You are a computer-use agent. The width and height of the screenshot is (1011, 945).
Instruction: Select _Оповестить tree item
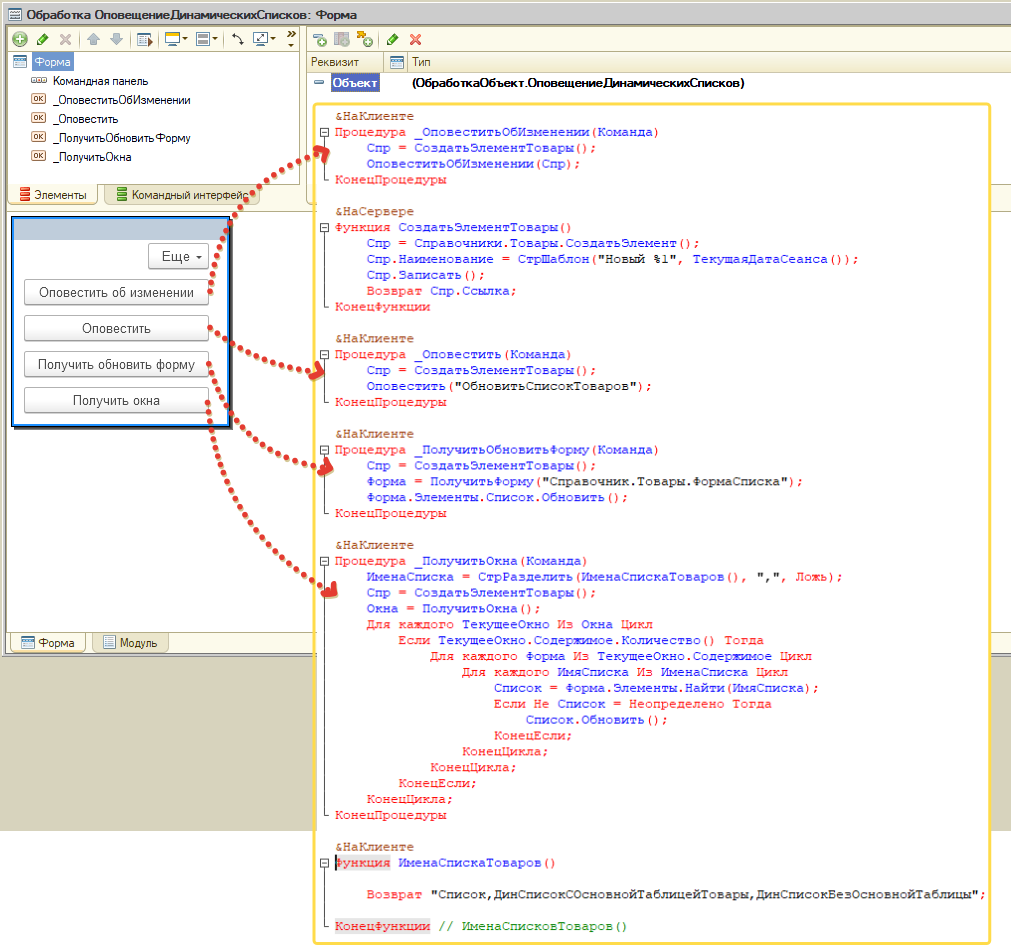(86, 119)
